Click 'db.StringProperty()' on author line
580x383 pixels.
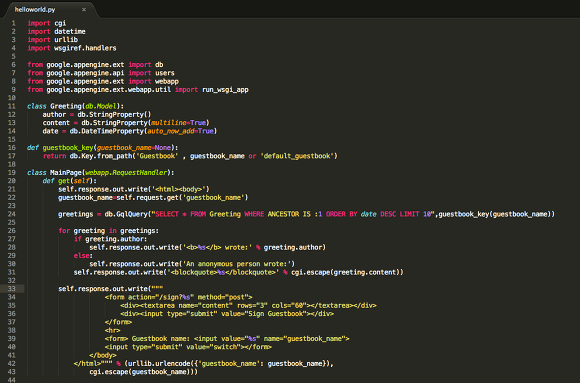click(114, 114)
